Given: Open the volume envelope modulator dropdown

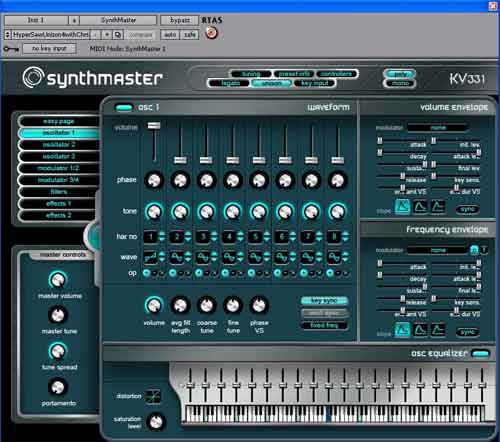Looking at the screenshot, I should click(438, 128).
